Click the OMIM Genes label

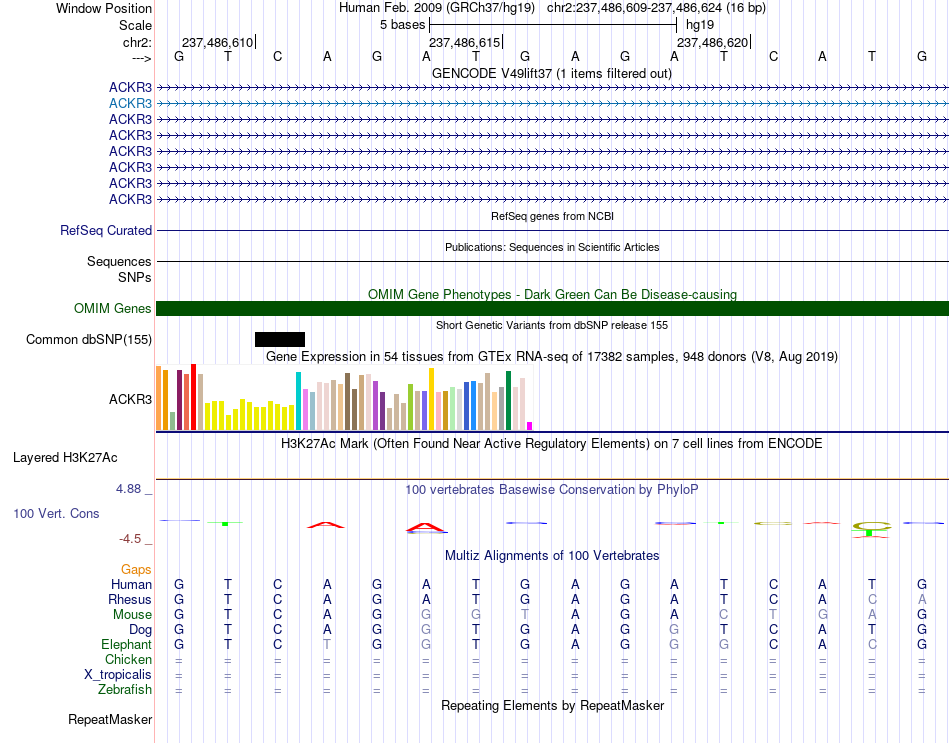113,308
